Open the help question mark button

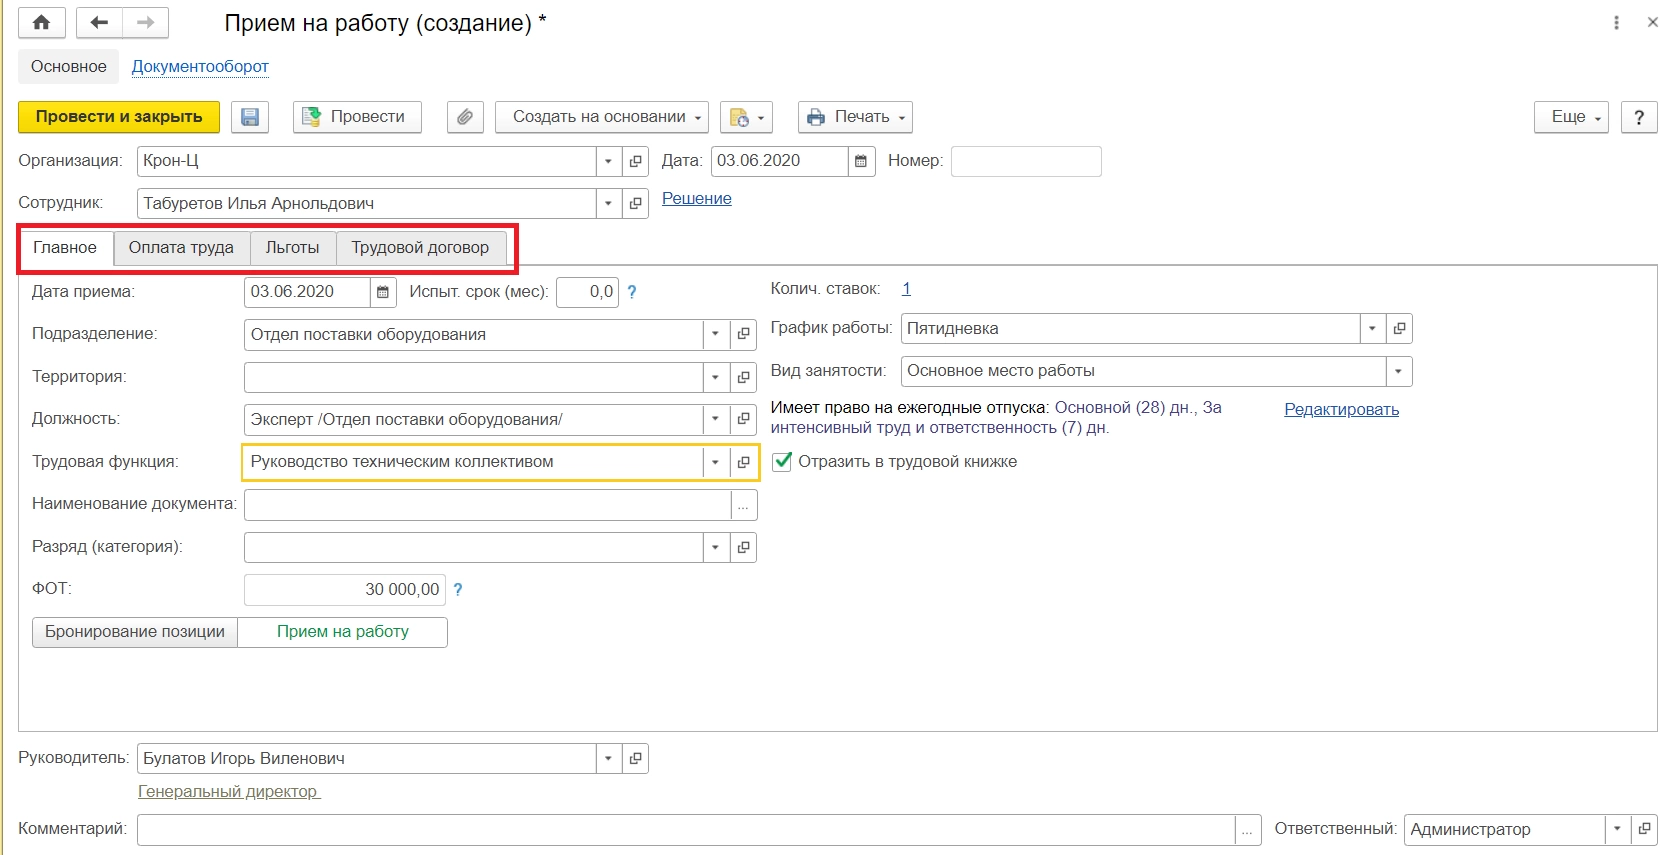pos(1639,117)
